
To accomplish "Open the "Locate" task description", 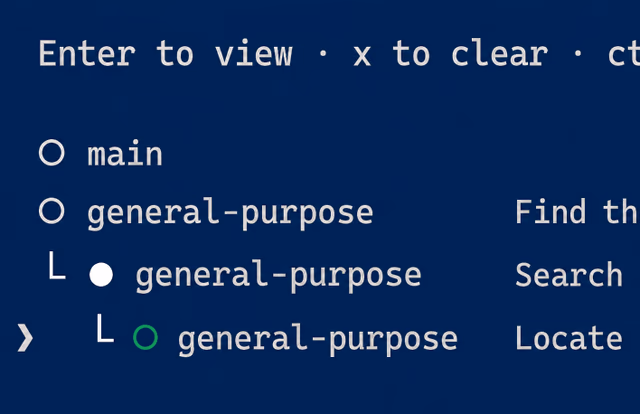I will pyautogui.click(x=569, y=337).
